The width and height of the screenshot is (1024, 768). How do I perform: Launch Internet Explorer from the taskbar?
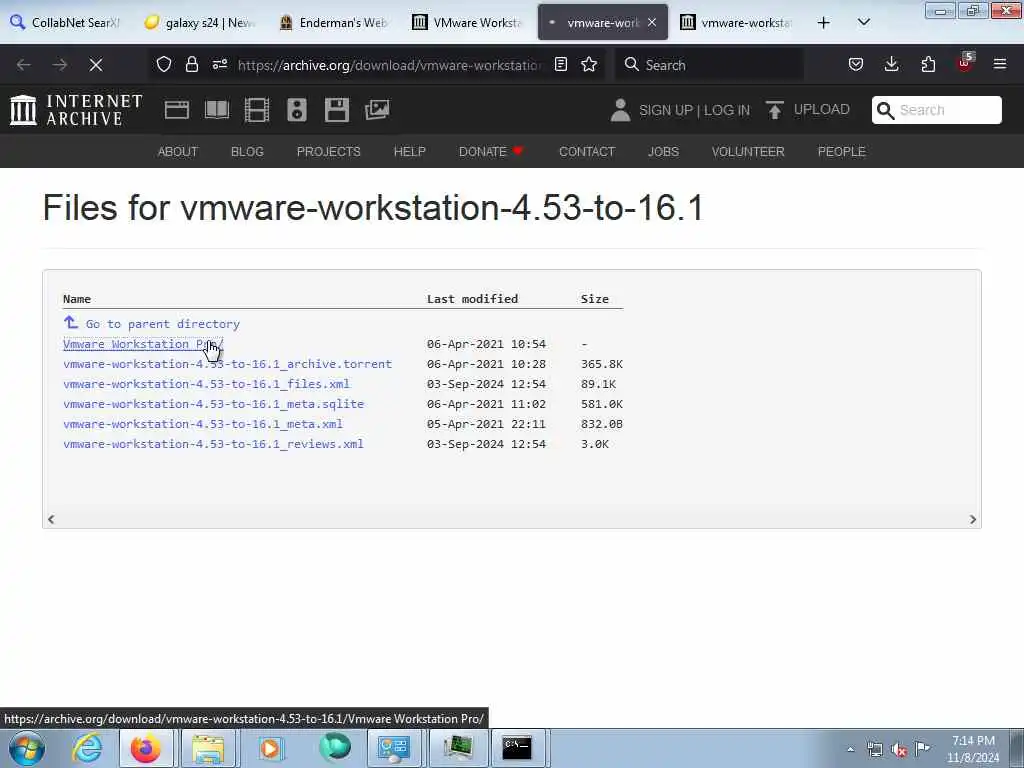87,748
